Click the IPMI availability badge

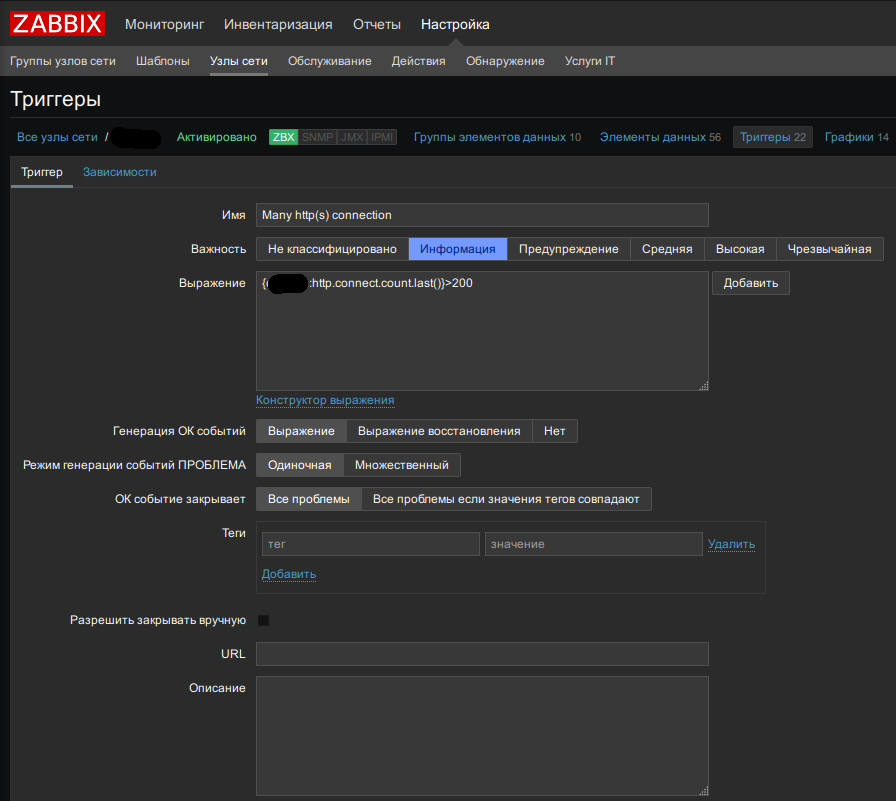[x=383, y=137]
